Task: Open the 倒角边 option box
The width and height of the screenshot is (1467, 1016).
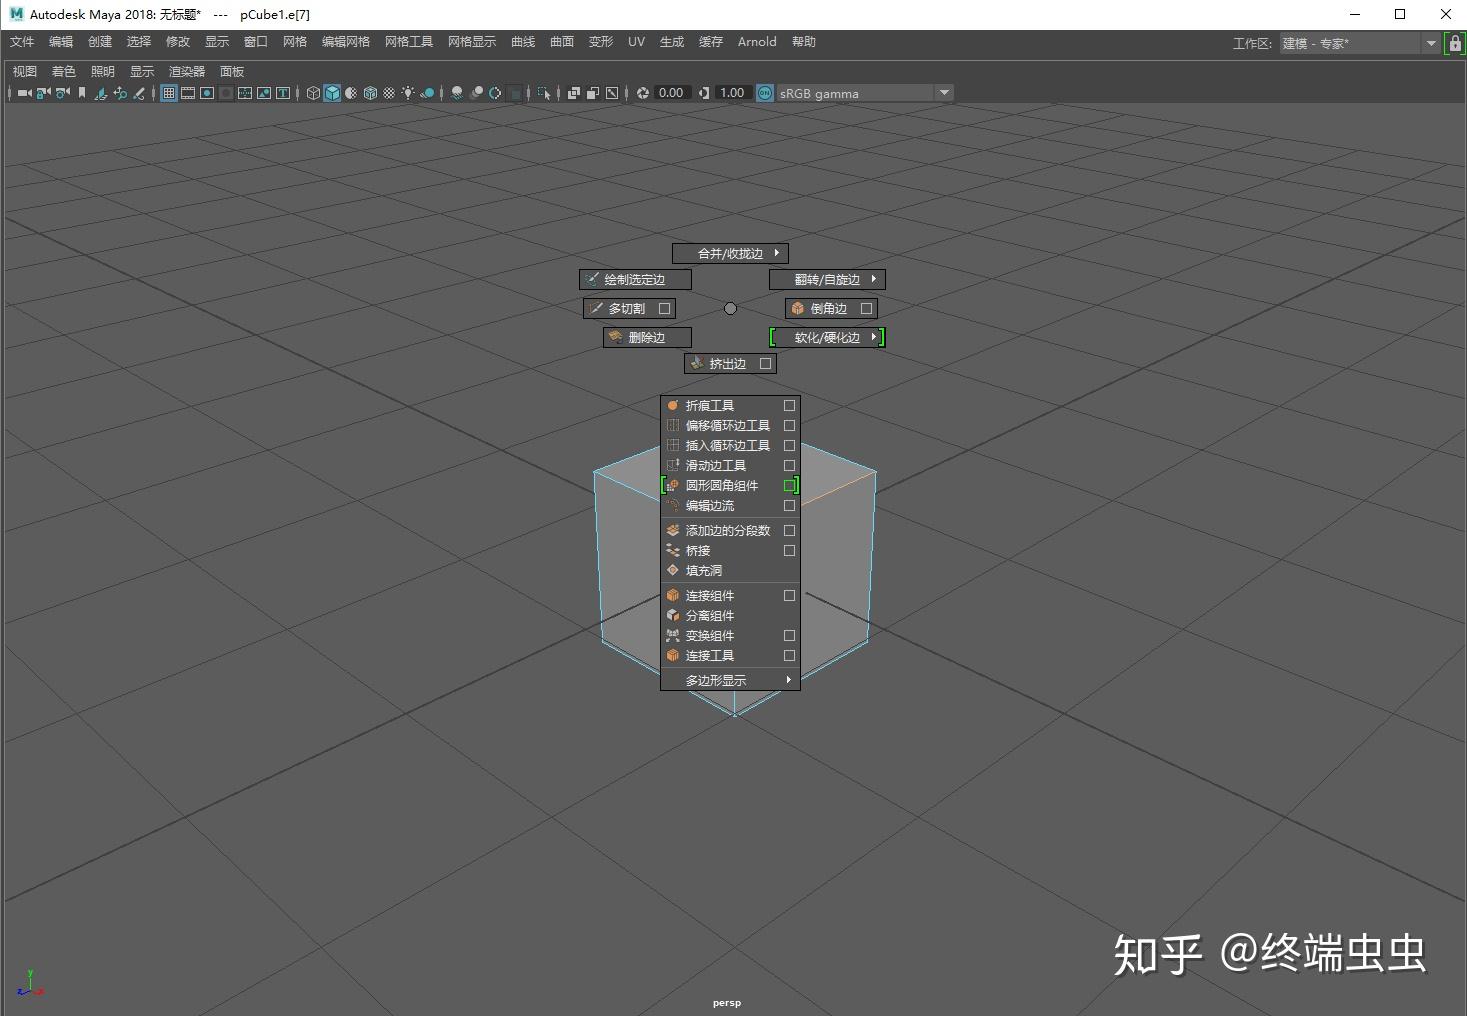Action: coord(866,308)
